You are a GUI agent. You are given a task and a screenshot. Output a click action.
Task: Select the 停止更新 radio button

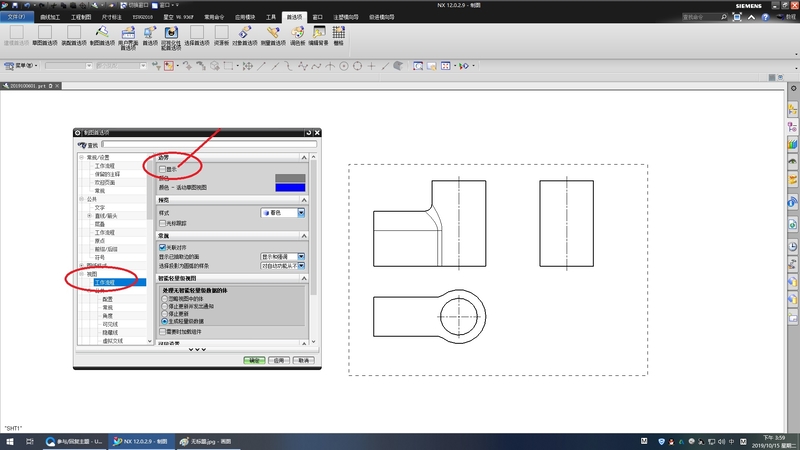point(164,314)
